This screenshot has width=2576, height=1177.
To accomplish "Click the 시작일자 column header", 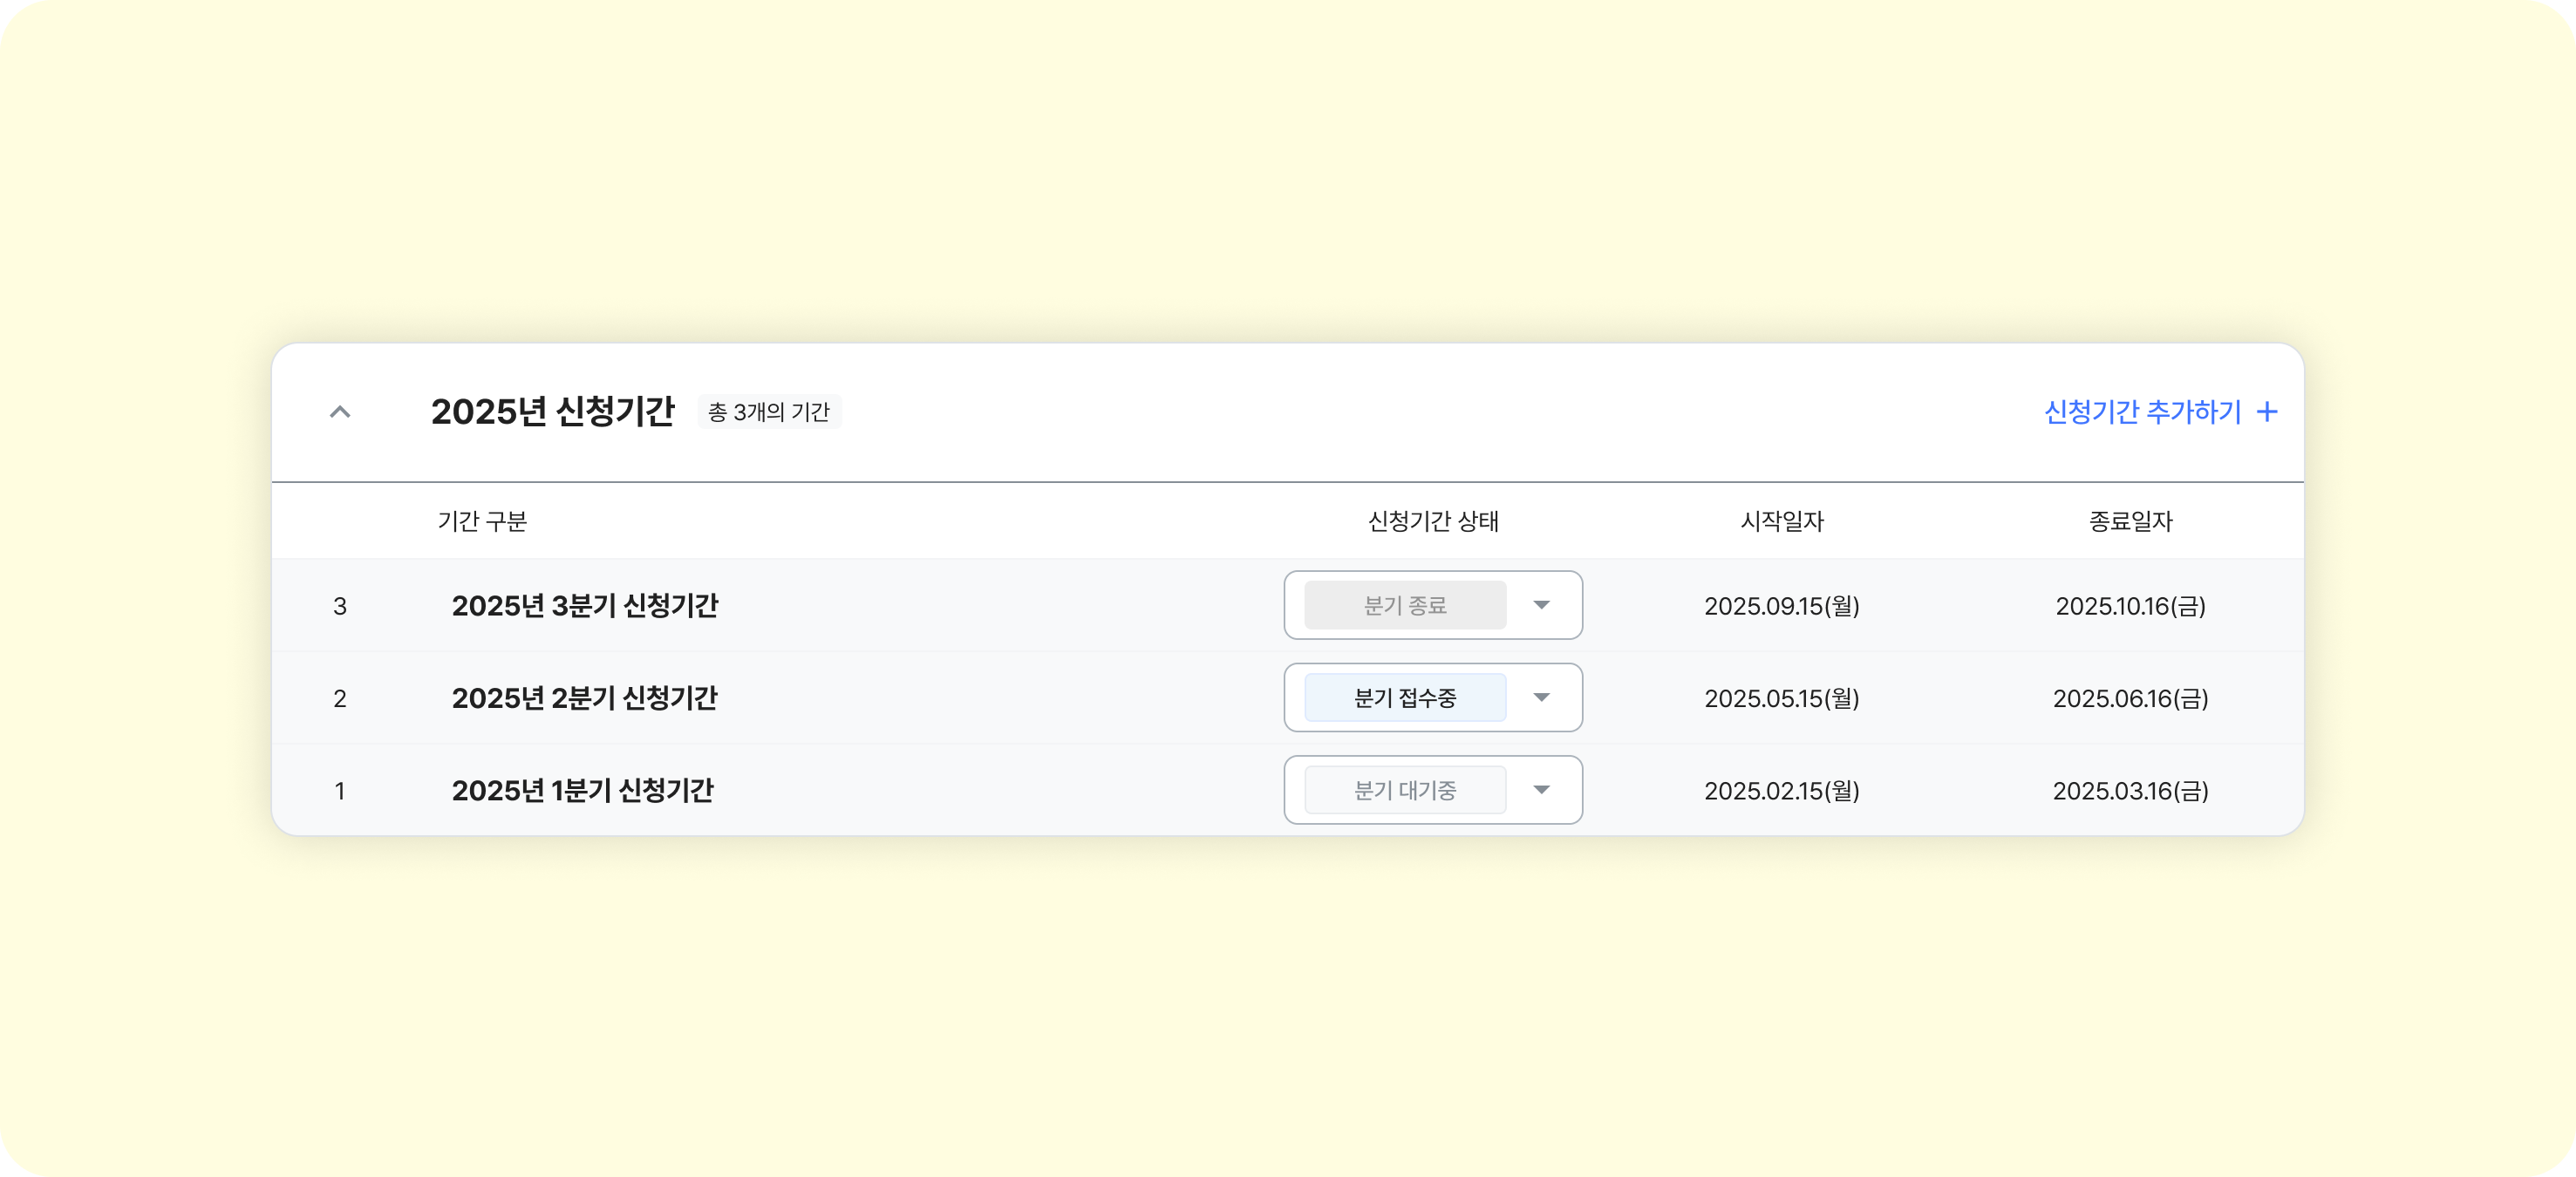I will [1781, 521].
